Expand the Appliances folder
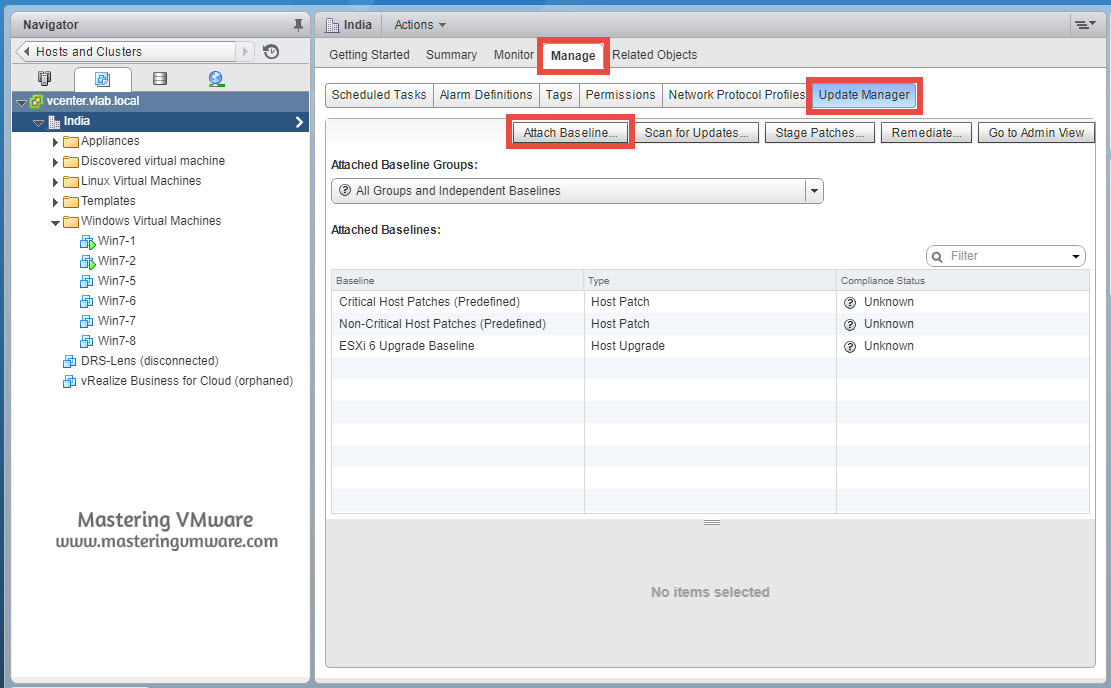The image size is (1111, 688). pos(56,142)
